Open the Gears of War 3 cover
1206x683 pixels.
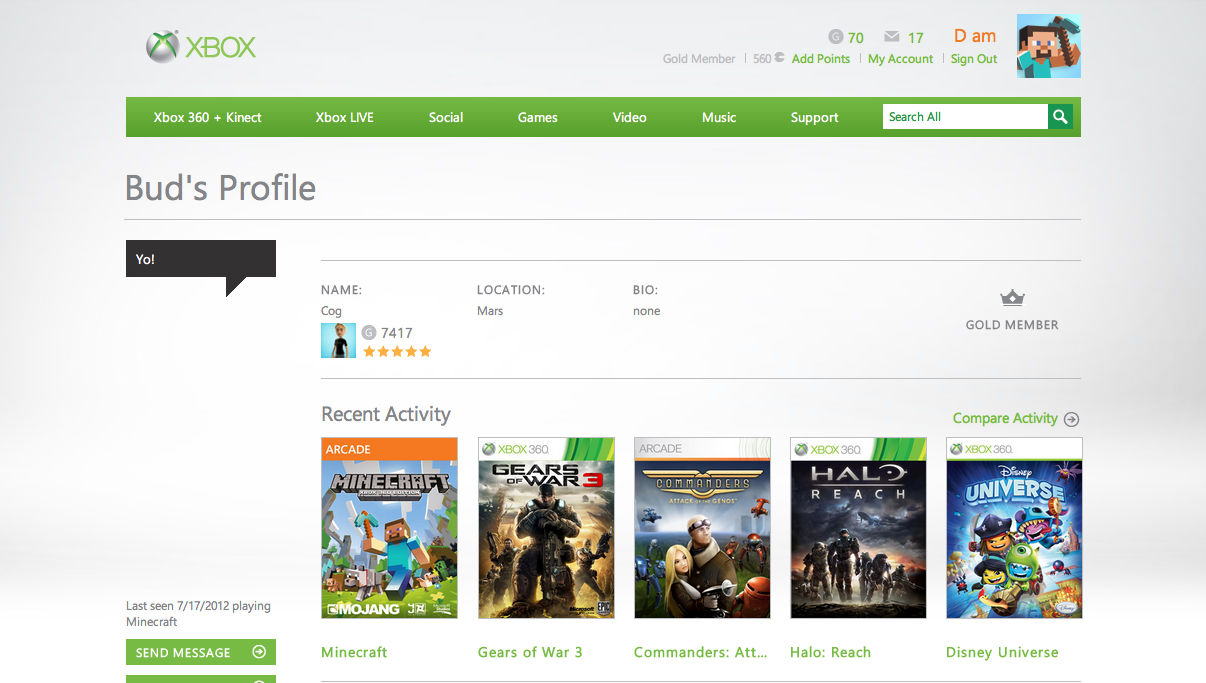coord(546,528)
